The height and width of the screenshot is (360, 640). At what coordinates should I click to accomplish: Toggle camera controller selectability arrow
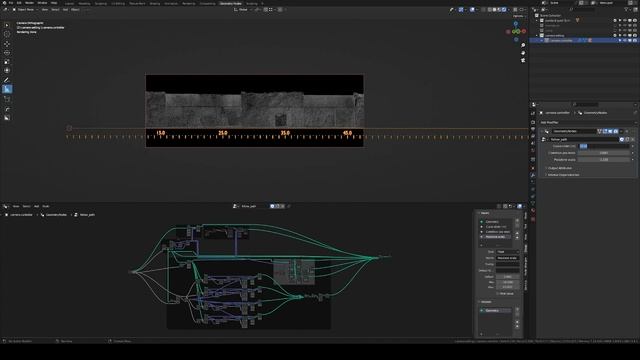pyautogui.click(x=620, y=40)
